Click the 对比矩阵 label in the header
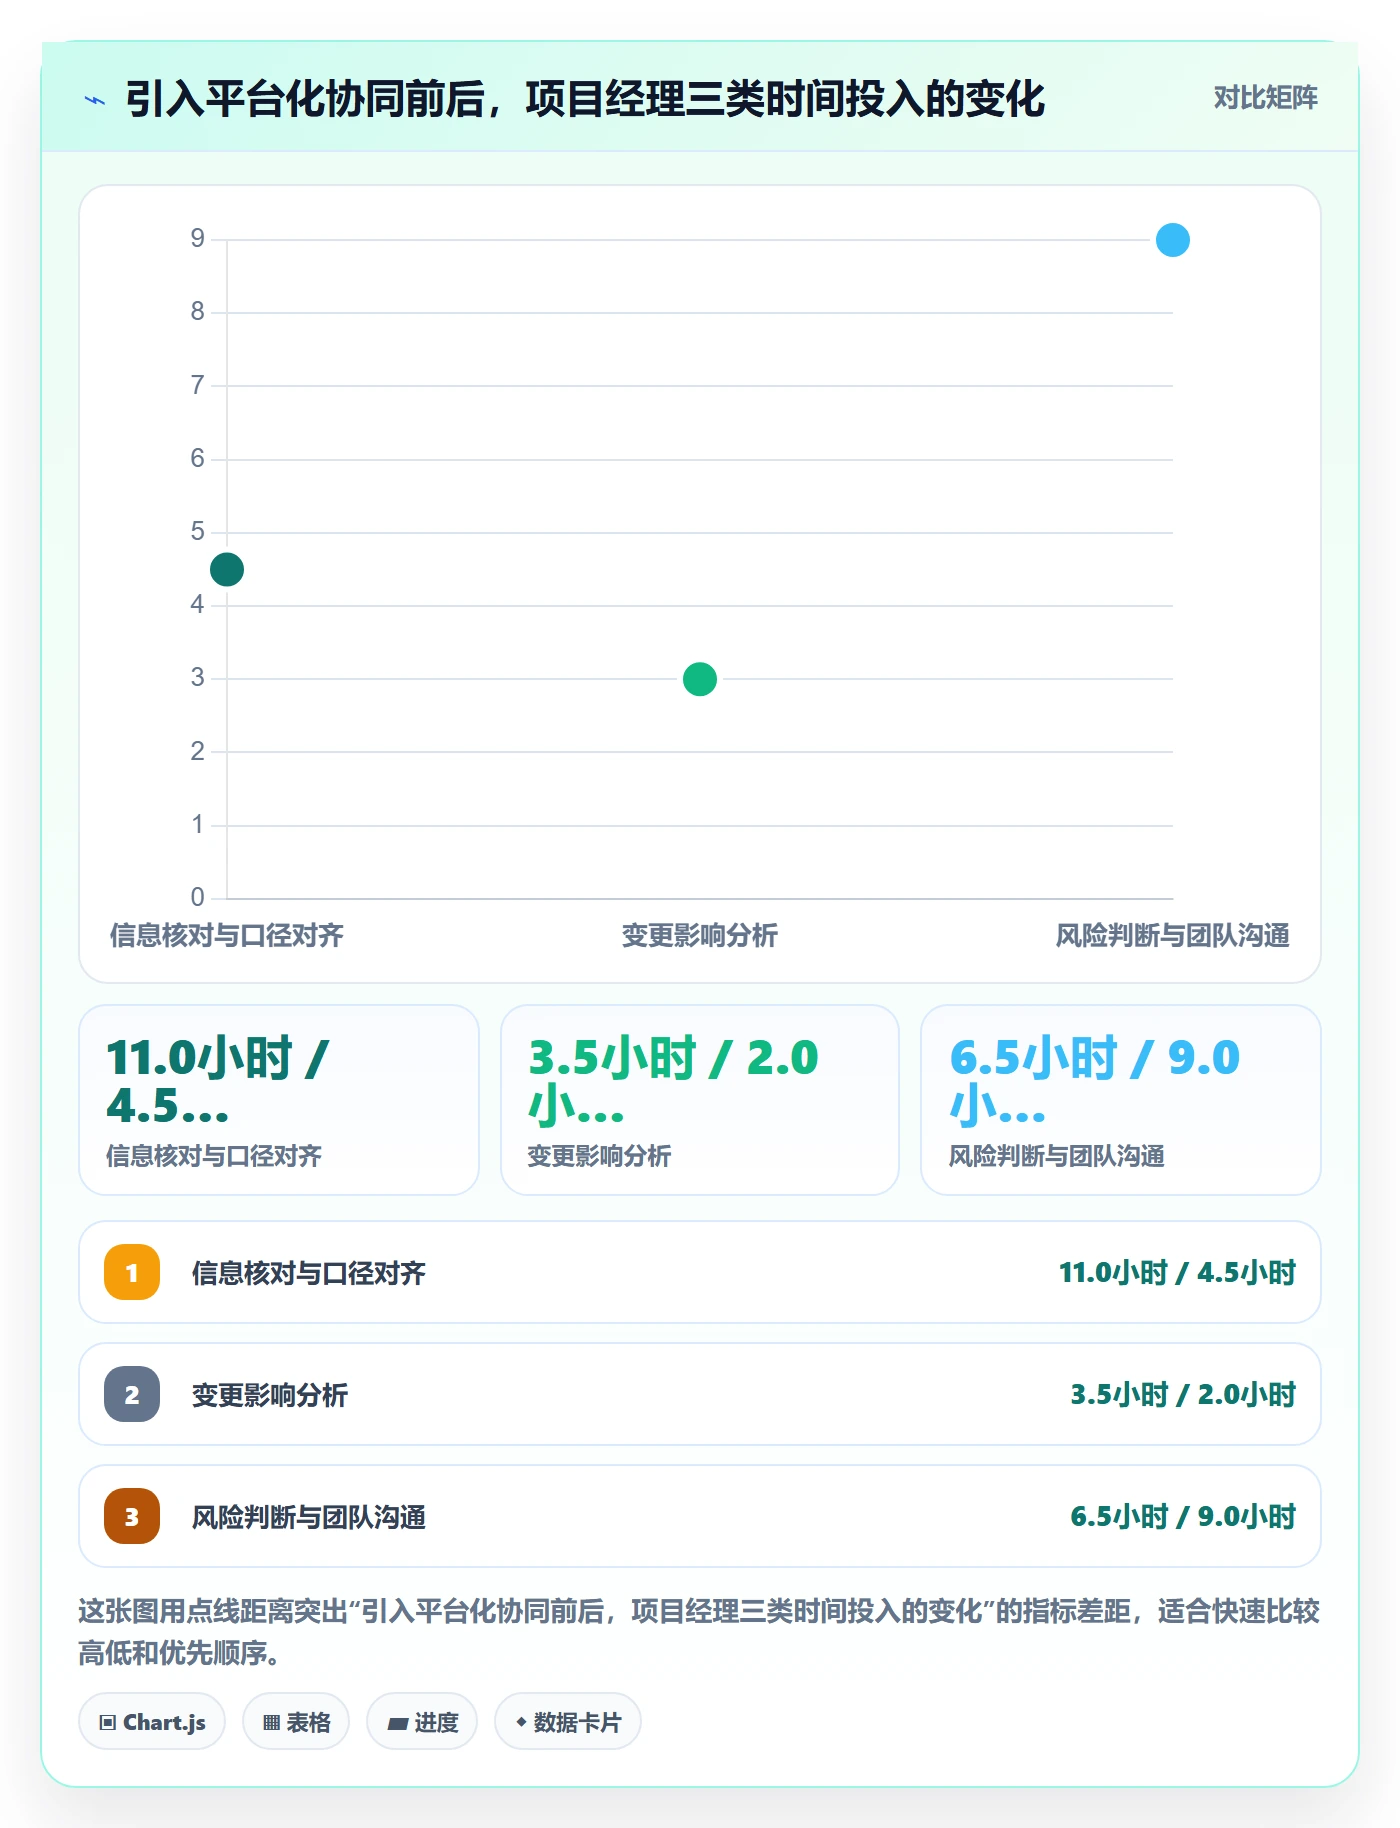1400x1828 pixels. point(1265,98)
